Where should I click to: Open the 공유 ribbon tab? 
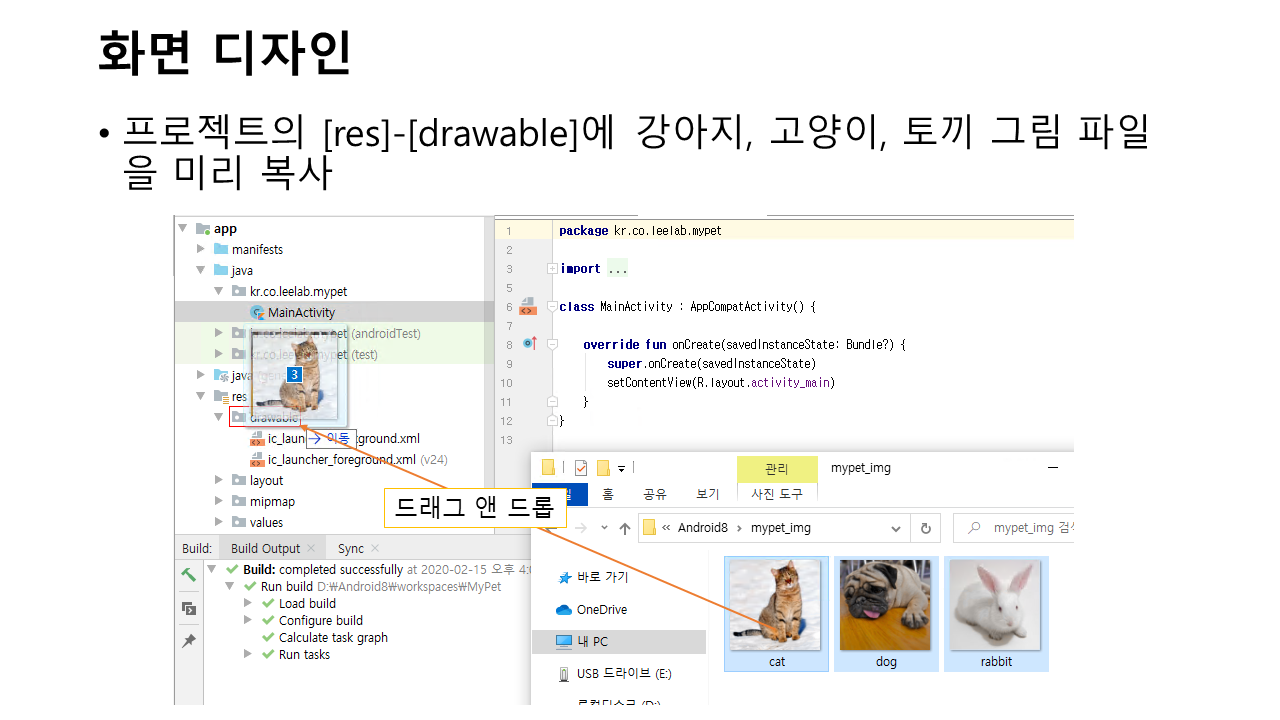[x=654, y=494]
